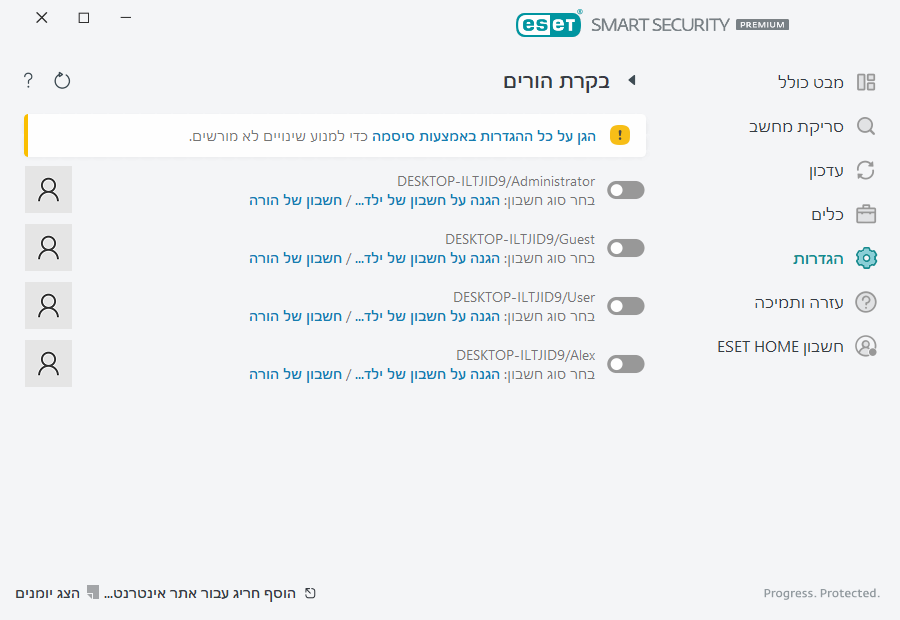Image resolution: width=900 pixels, height=620 pixels.
Task: Click the Computer Scan magnifier icon
Action: [x=866, y=126]
